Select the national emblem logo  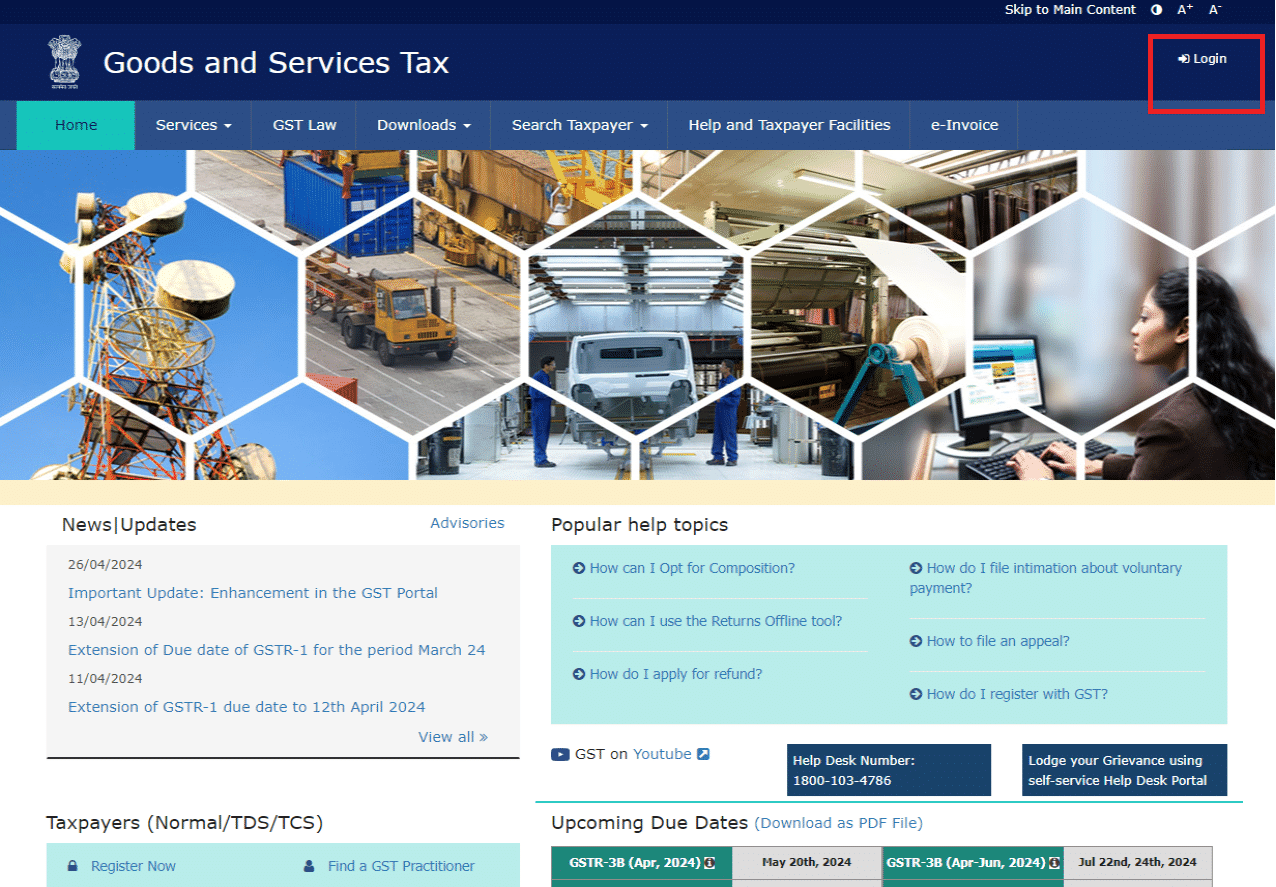64,62
